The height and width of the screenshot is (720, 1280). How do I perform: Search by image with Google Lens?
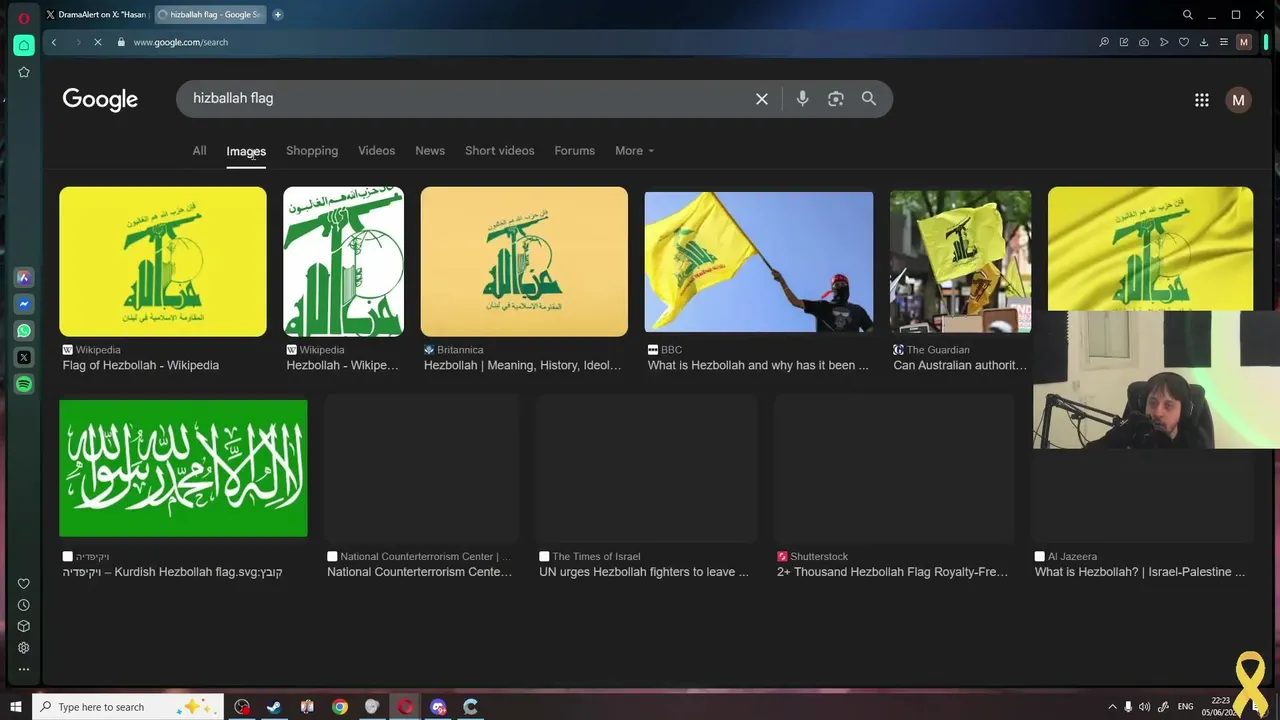tap(836, 99)
